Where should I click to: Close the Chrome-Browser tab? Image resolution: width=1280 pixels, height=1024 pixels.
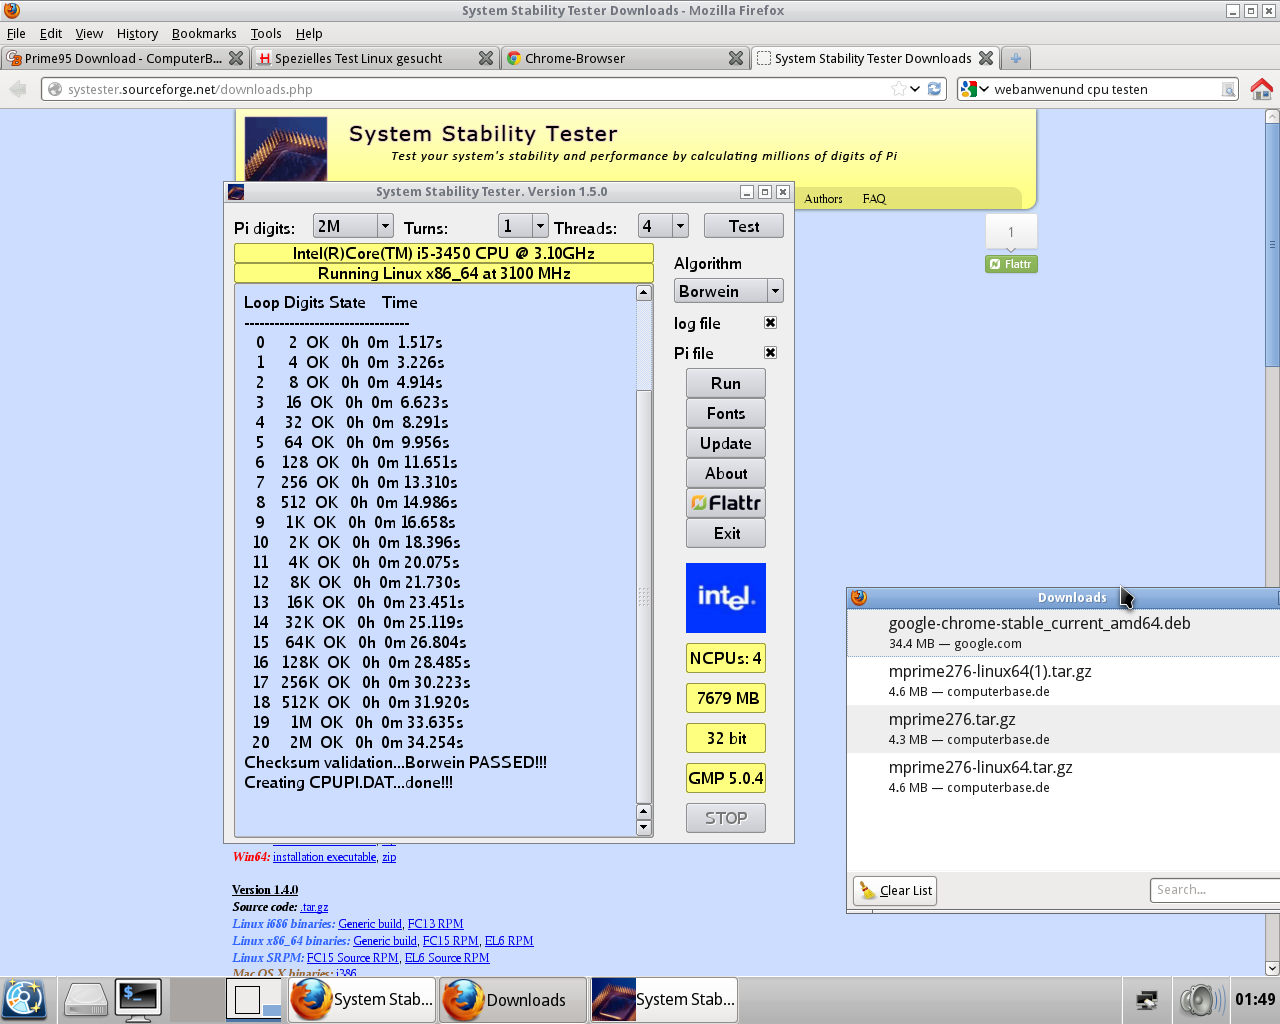click(736, 58)
